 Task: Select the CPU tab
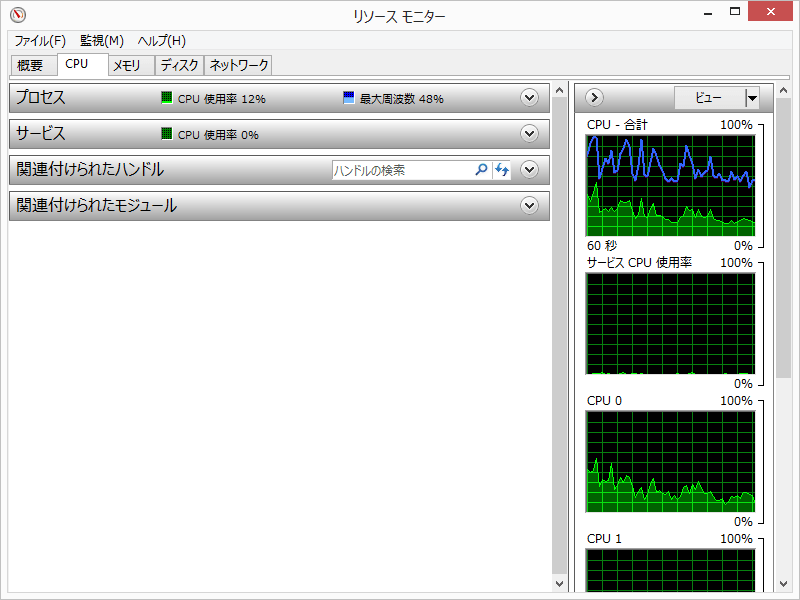click(82, 64)
